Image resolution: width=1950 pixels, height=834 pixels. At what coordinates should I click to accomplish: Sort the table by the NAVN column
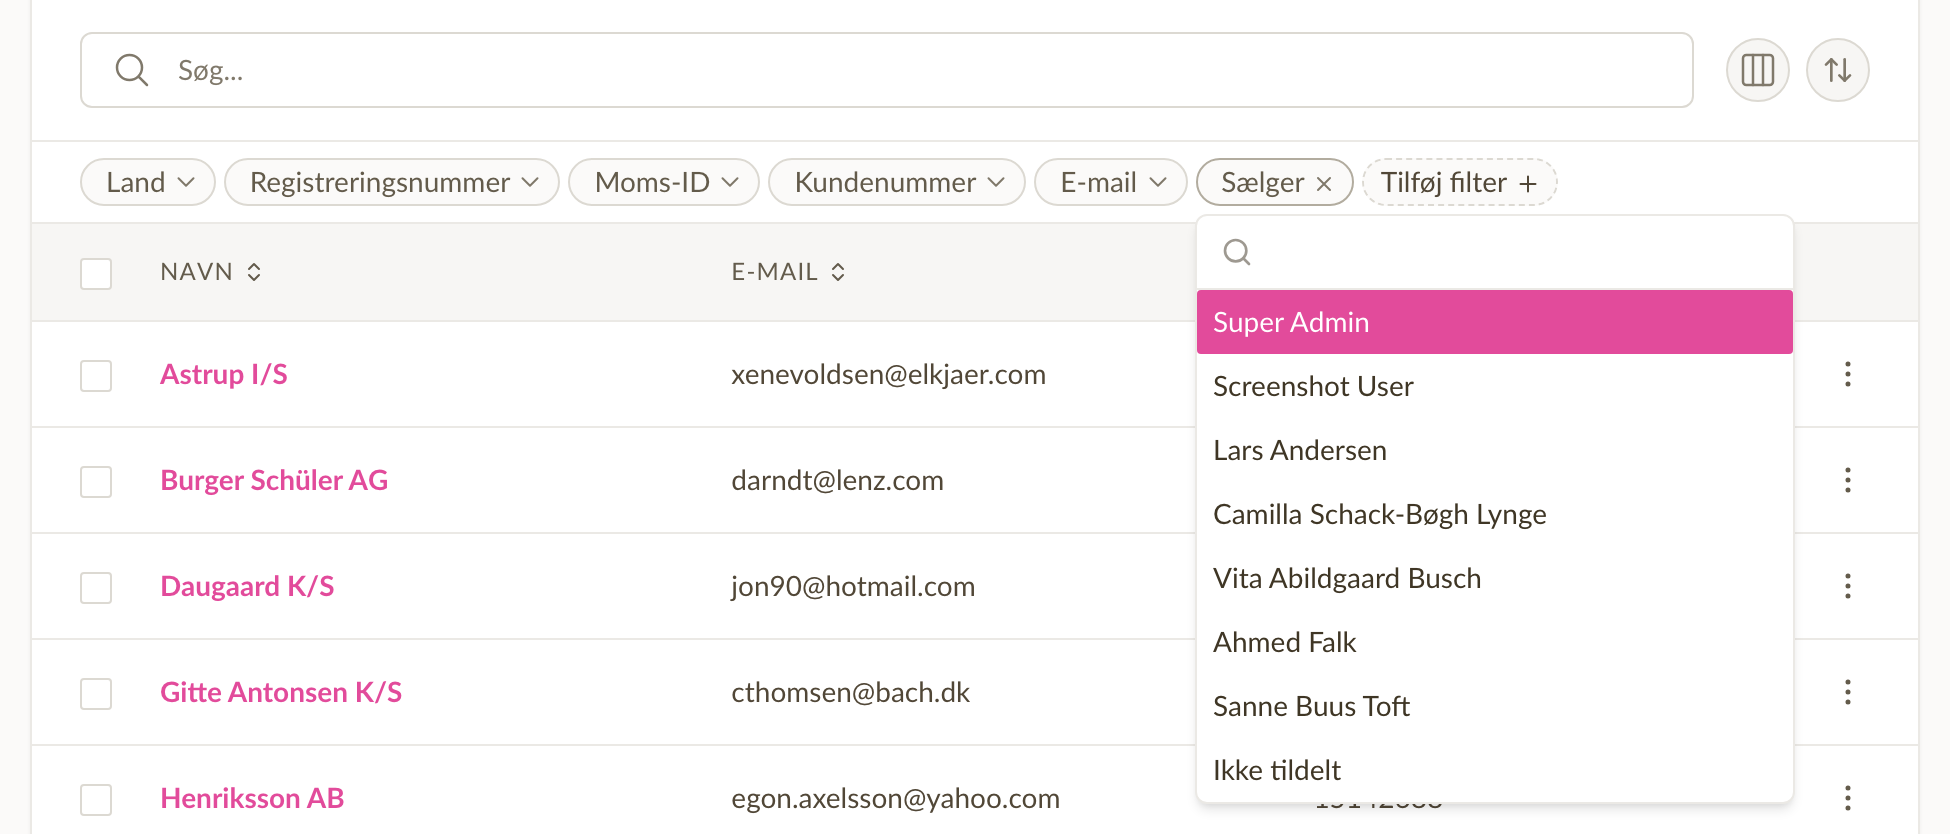211,272
